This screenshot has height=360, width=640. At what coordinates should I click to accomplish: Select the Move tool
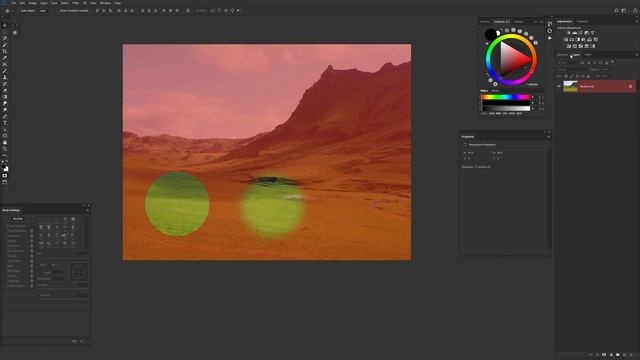coord(4,25)
